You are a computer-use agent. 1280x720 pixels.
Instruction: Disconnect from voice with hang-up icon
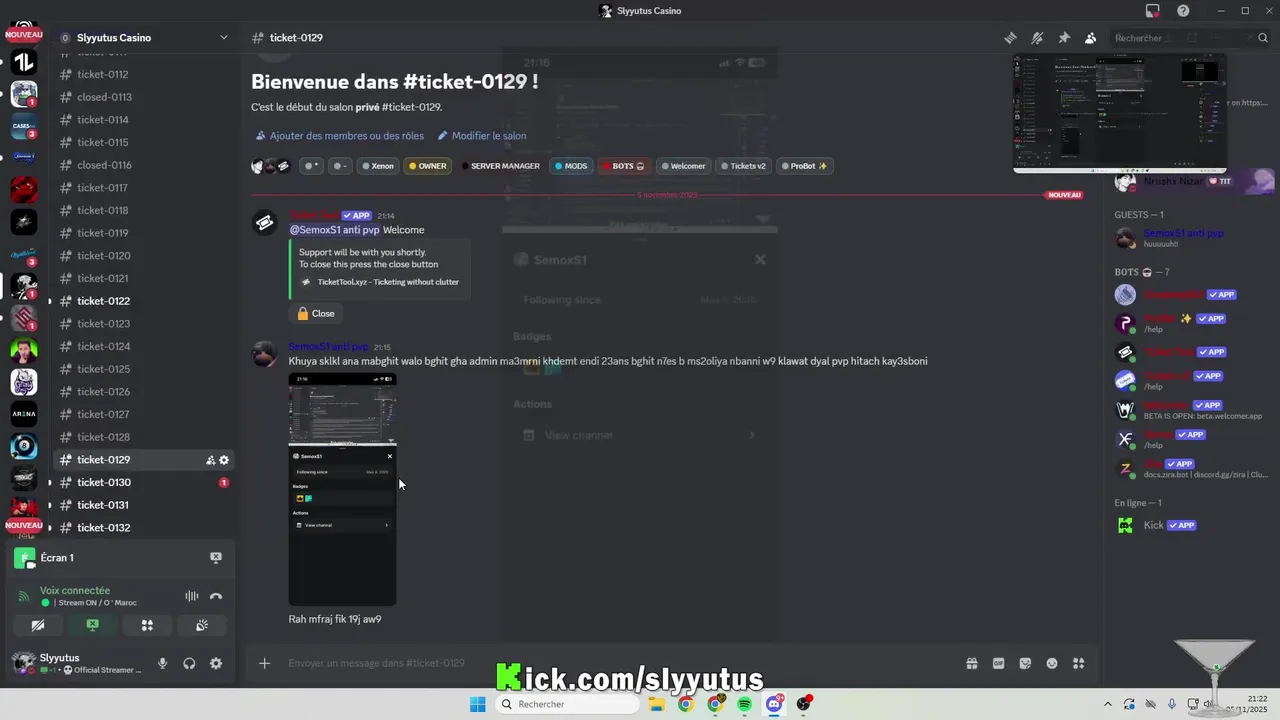[216, 596]
